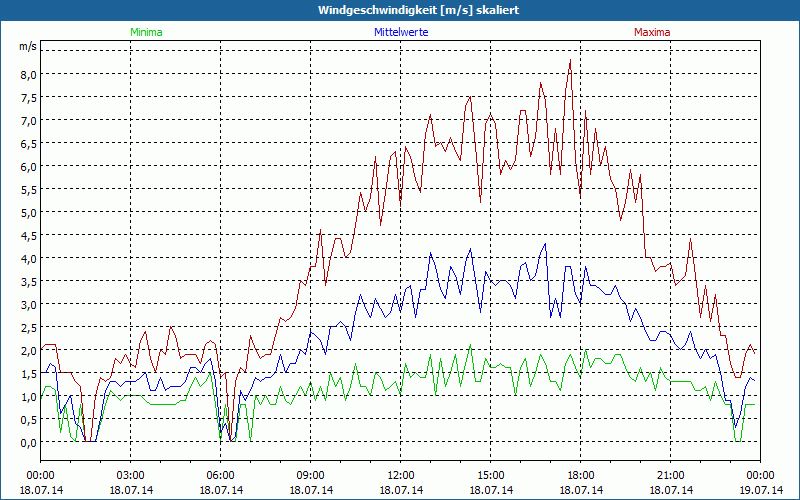Click the 21:00 time axis label

coord(671,475)
